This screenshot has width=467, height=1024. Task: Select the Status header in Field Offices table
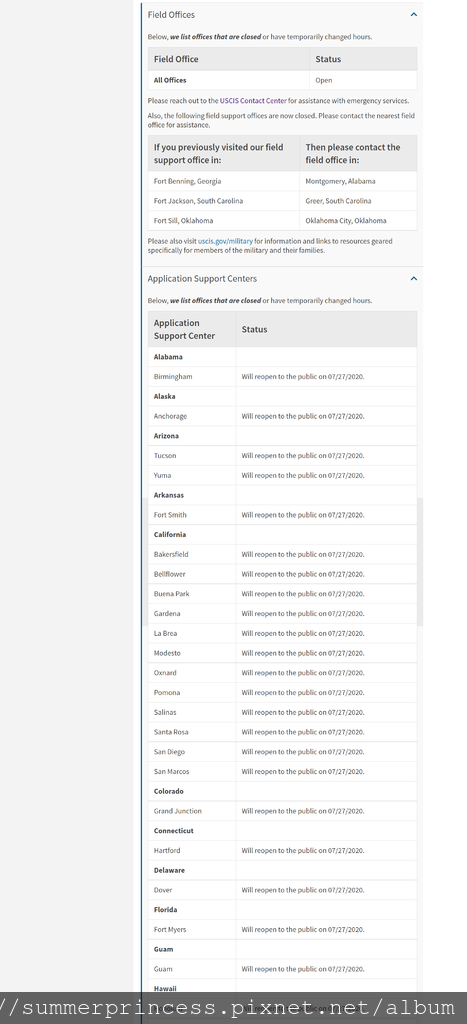point(363,59)
